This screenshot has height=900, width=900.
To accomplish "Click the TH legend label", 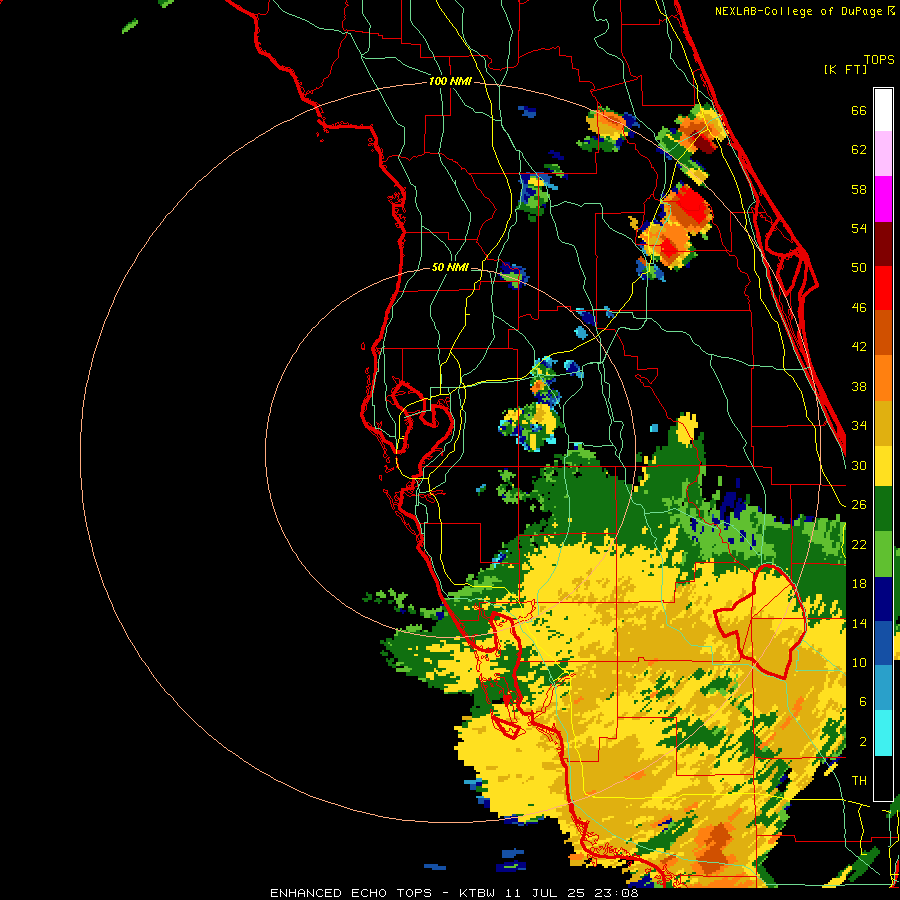I will pos(859,781).
